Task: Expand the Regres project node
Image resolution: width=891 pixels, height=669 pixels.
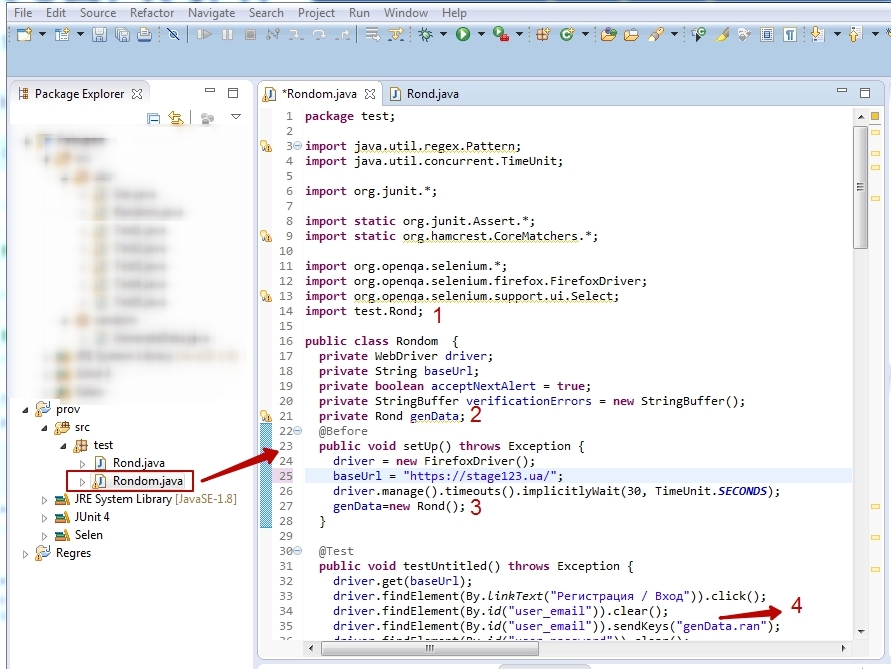Action: point(24,554)
